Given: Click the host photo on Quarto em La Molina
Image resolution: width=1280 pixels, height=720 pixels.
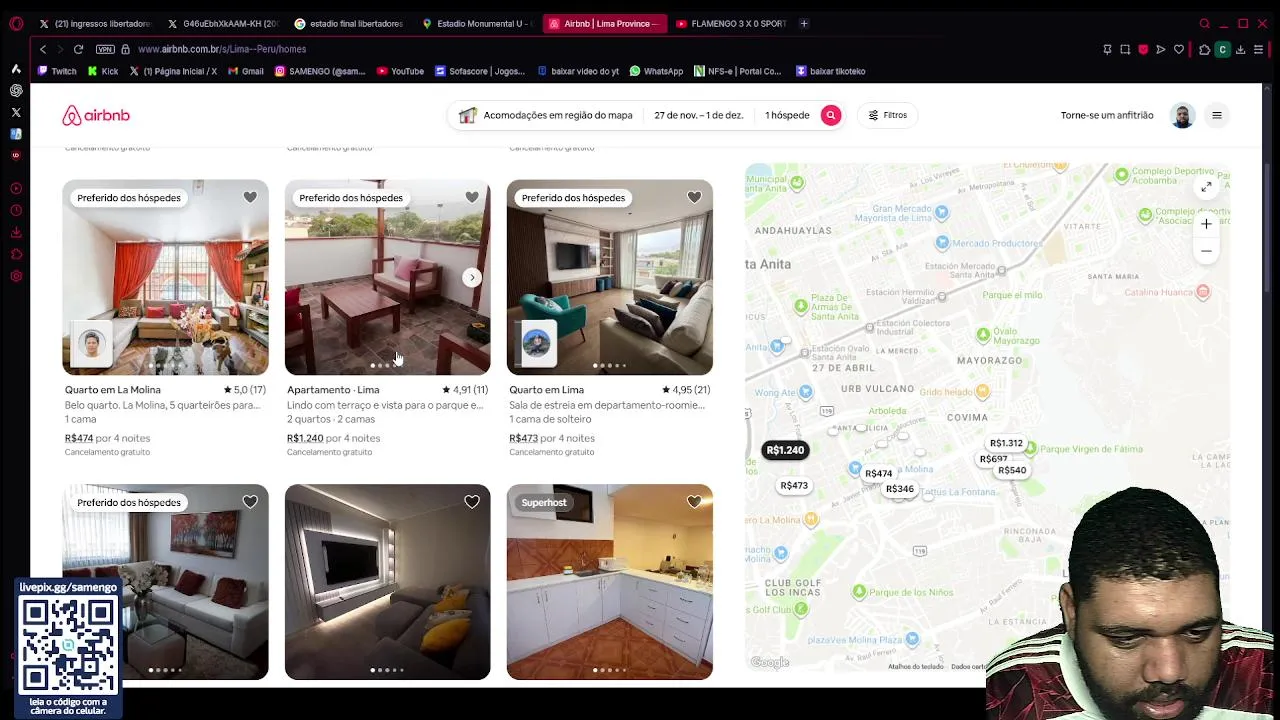Looking at the screenshot, I should 92,345.
